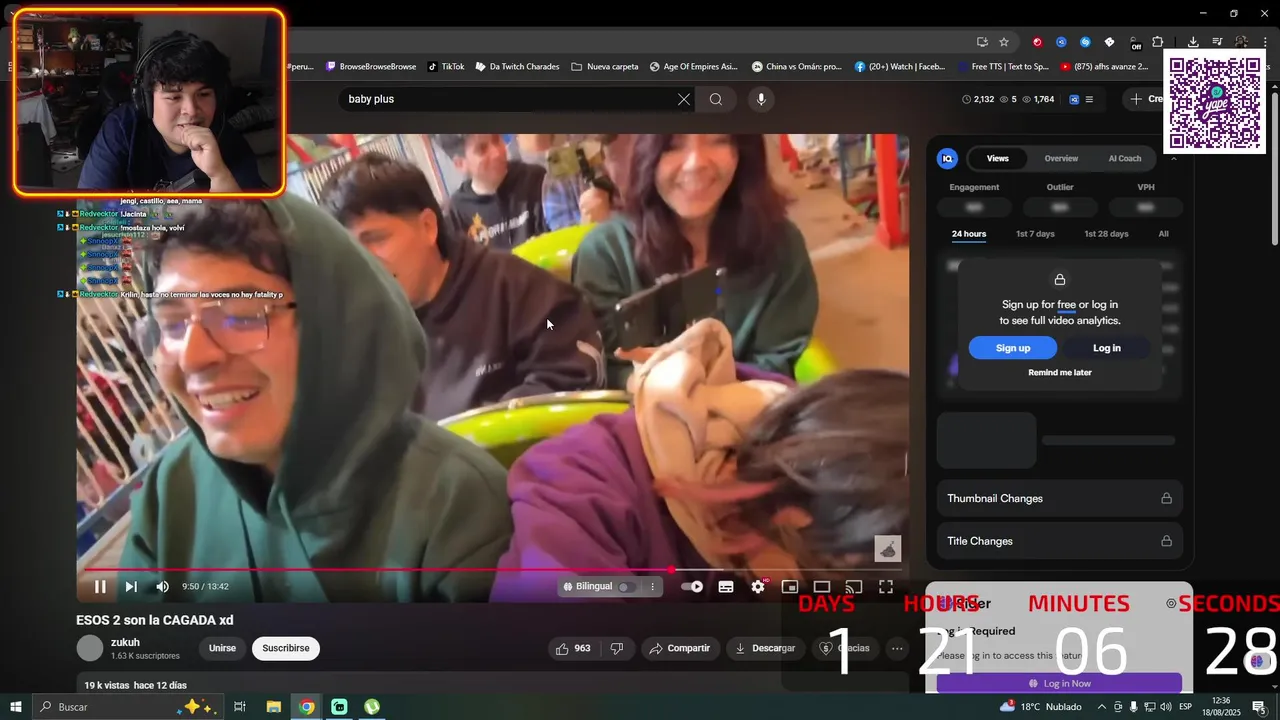Open the notification center showing 5 notifications

point(1259,707)
